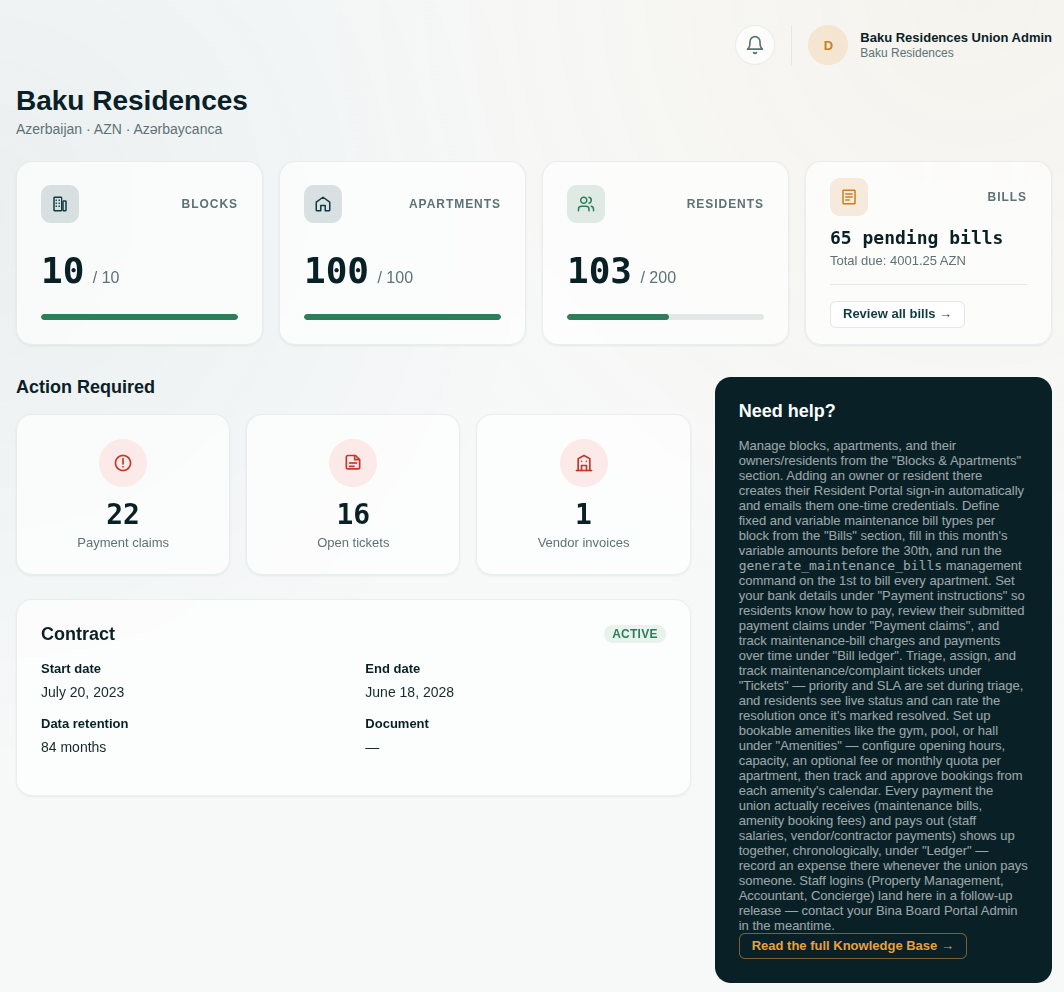
Task: Click the Payment claims alert icon
Action: point(123,463)
